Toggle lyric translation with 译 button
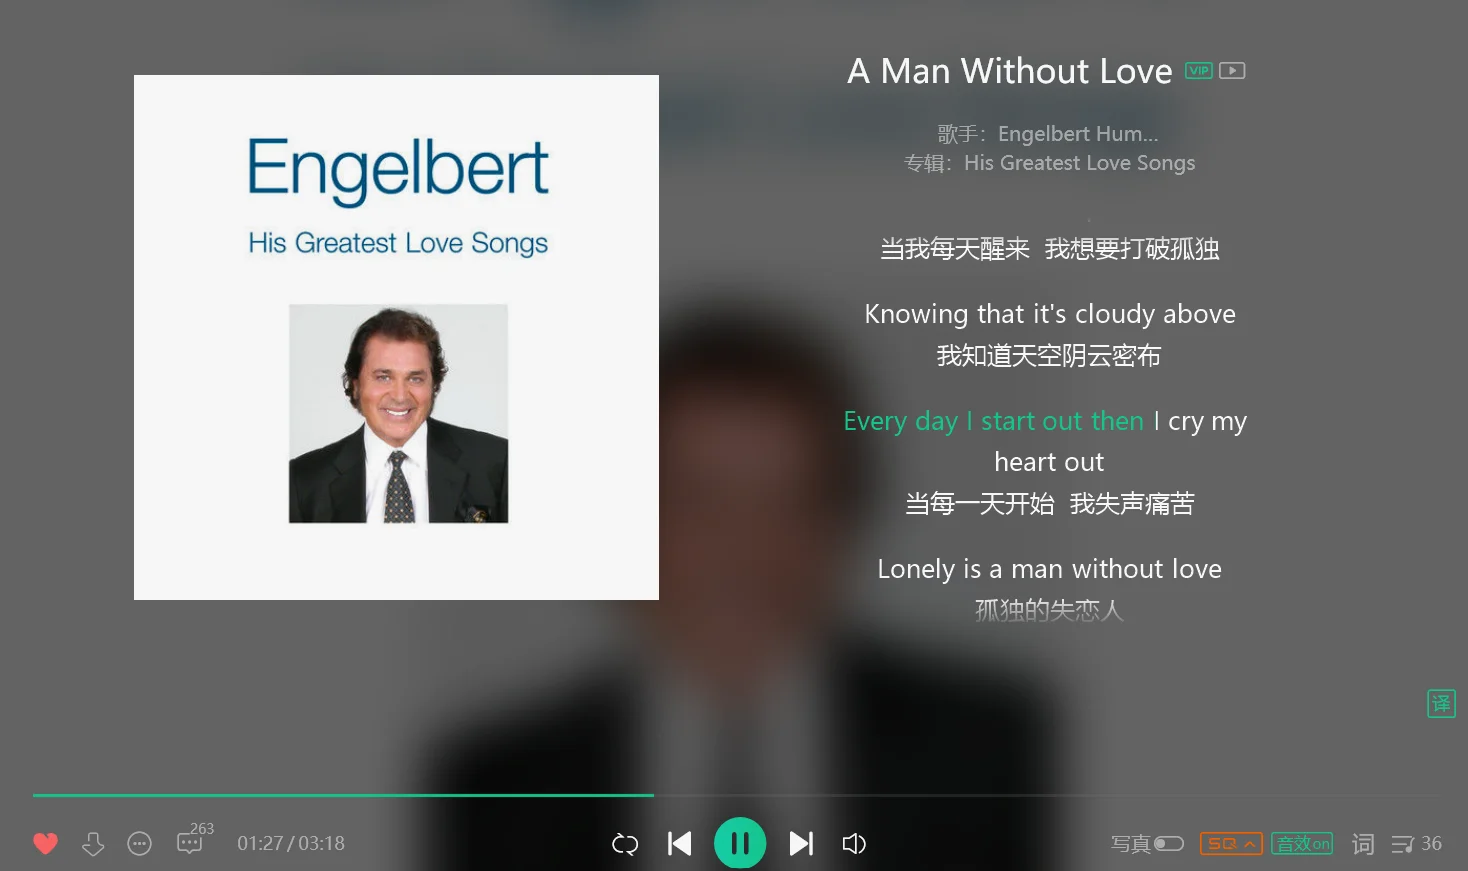The image size is (1468, 871). click(x=1441, y=703)
